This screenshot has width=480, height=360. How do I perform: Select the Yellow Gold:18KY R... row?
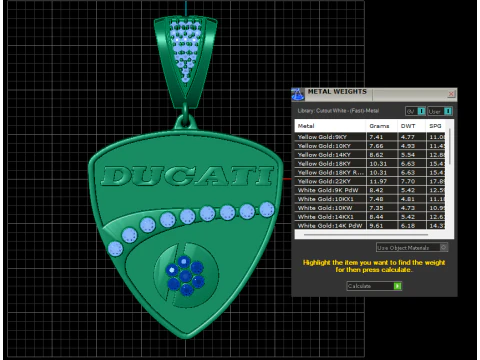tap(370, 172)
